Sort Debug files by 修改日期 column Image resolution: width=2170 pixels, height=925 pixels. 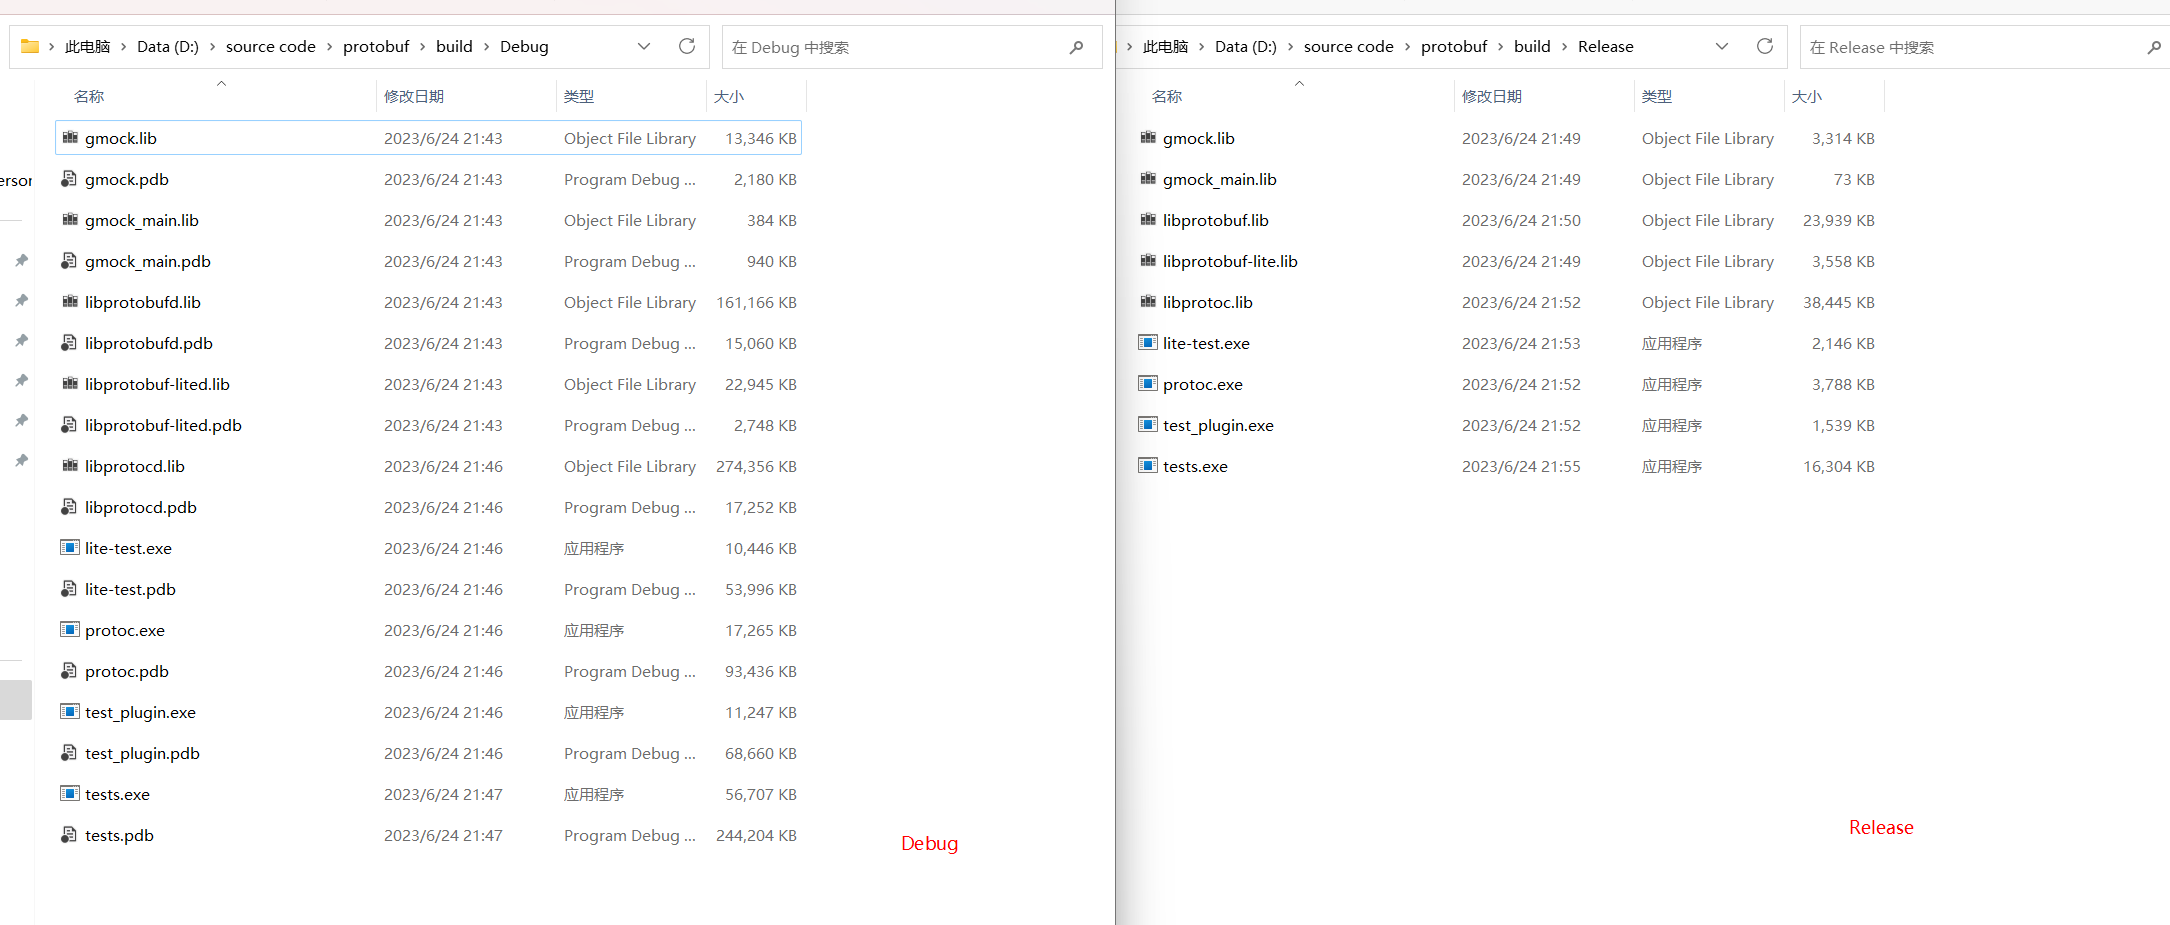click(x=414, y=96)
